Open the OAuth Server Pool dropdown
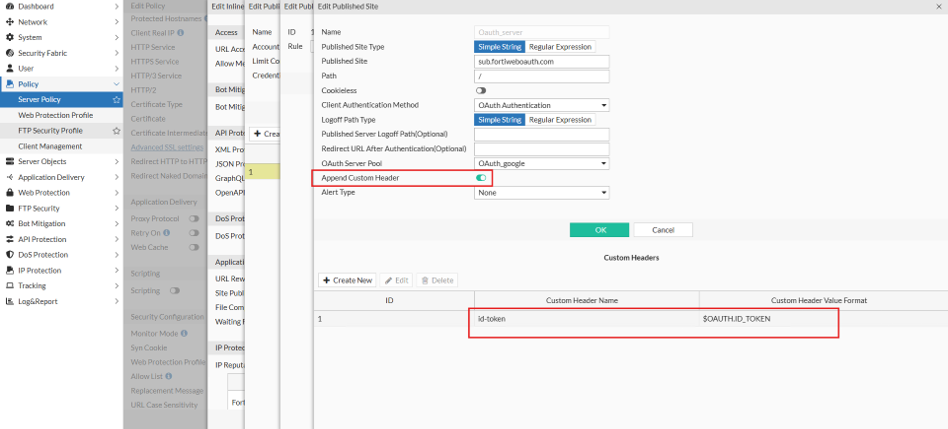The width and height of the screenshot is (948, 429). point(541,163)
